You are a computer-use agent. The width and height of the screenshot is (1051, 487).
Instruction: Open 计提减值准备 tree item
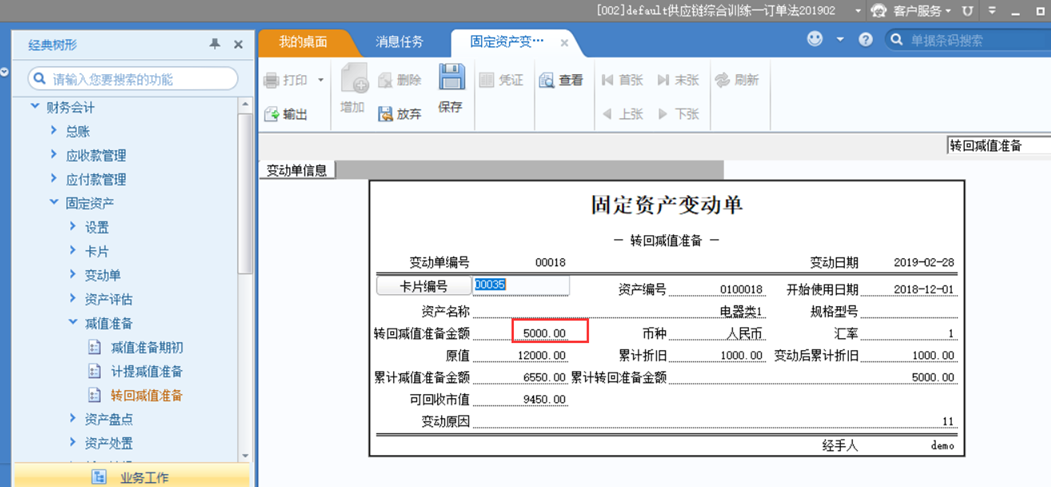click(x=147, y=371)
